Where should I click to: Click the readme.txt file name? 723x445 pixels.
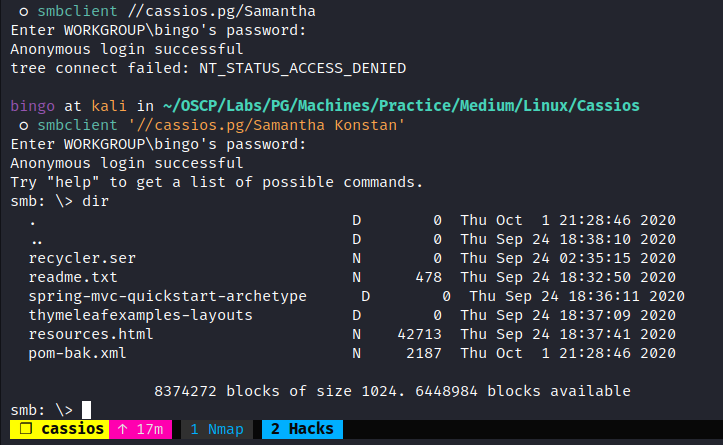(73, 277)
